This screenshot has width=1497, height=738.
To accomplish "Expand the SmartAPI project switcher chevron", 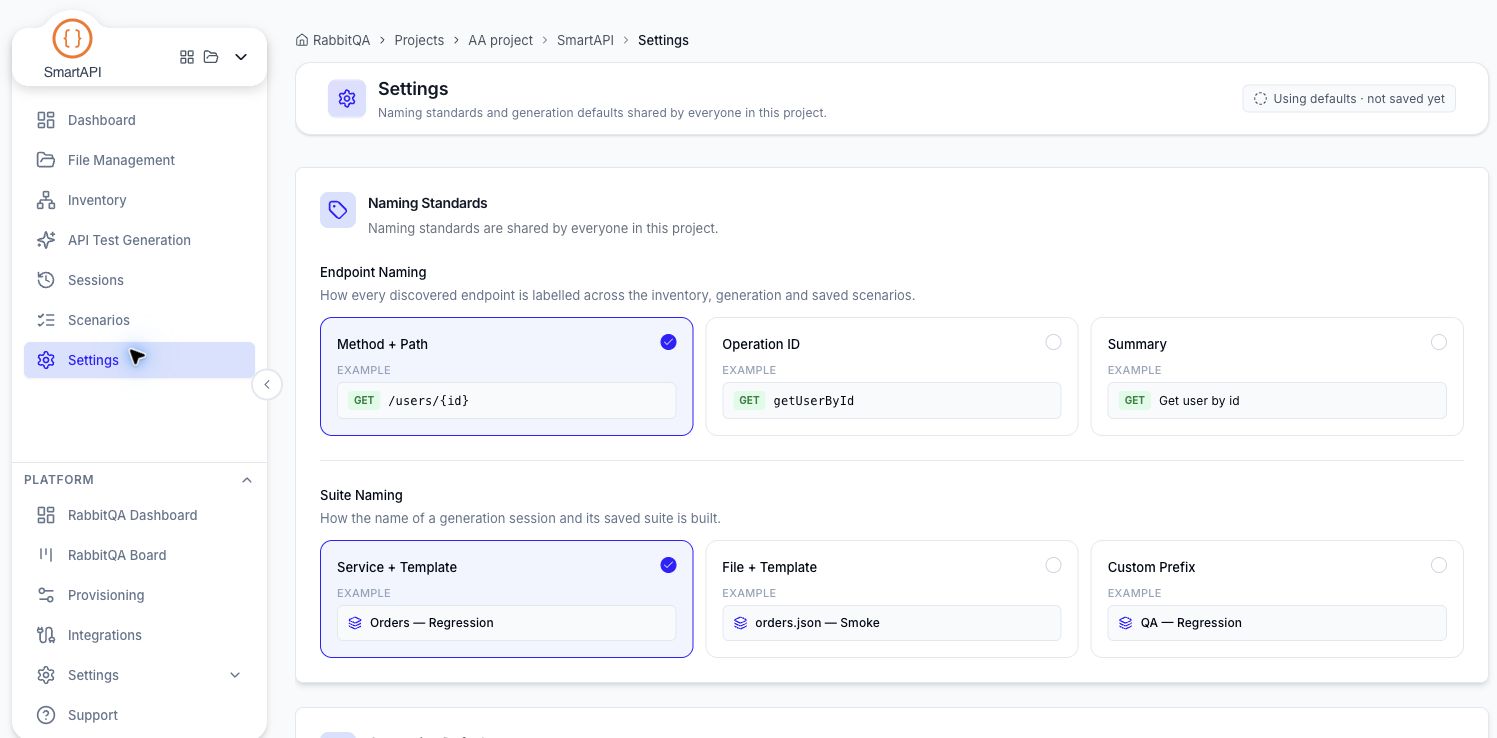I will (241, 57).
